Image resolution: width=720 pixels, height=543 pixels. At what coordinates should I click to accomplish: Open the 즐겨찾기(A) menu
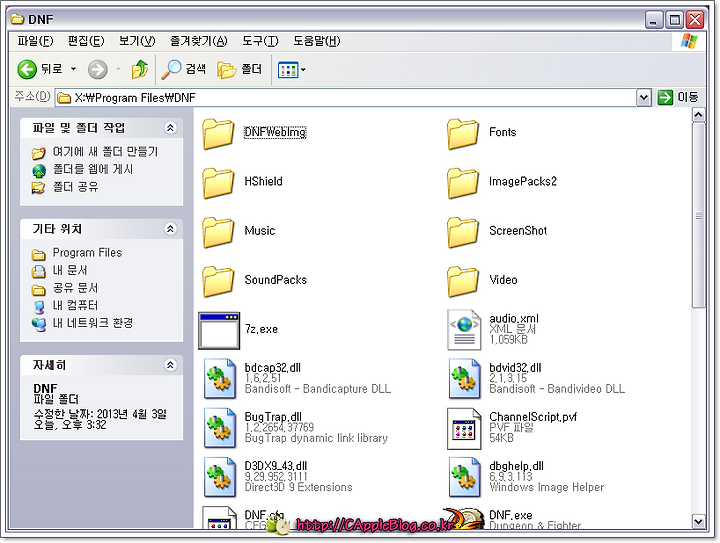198,41
